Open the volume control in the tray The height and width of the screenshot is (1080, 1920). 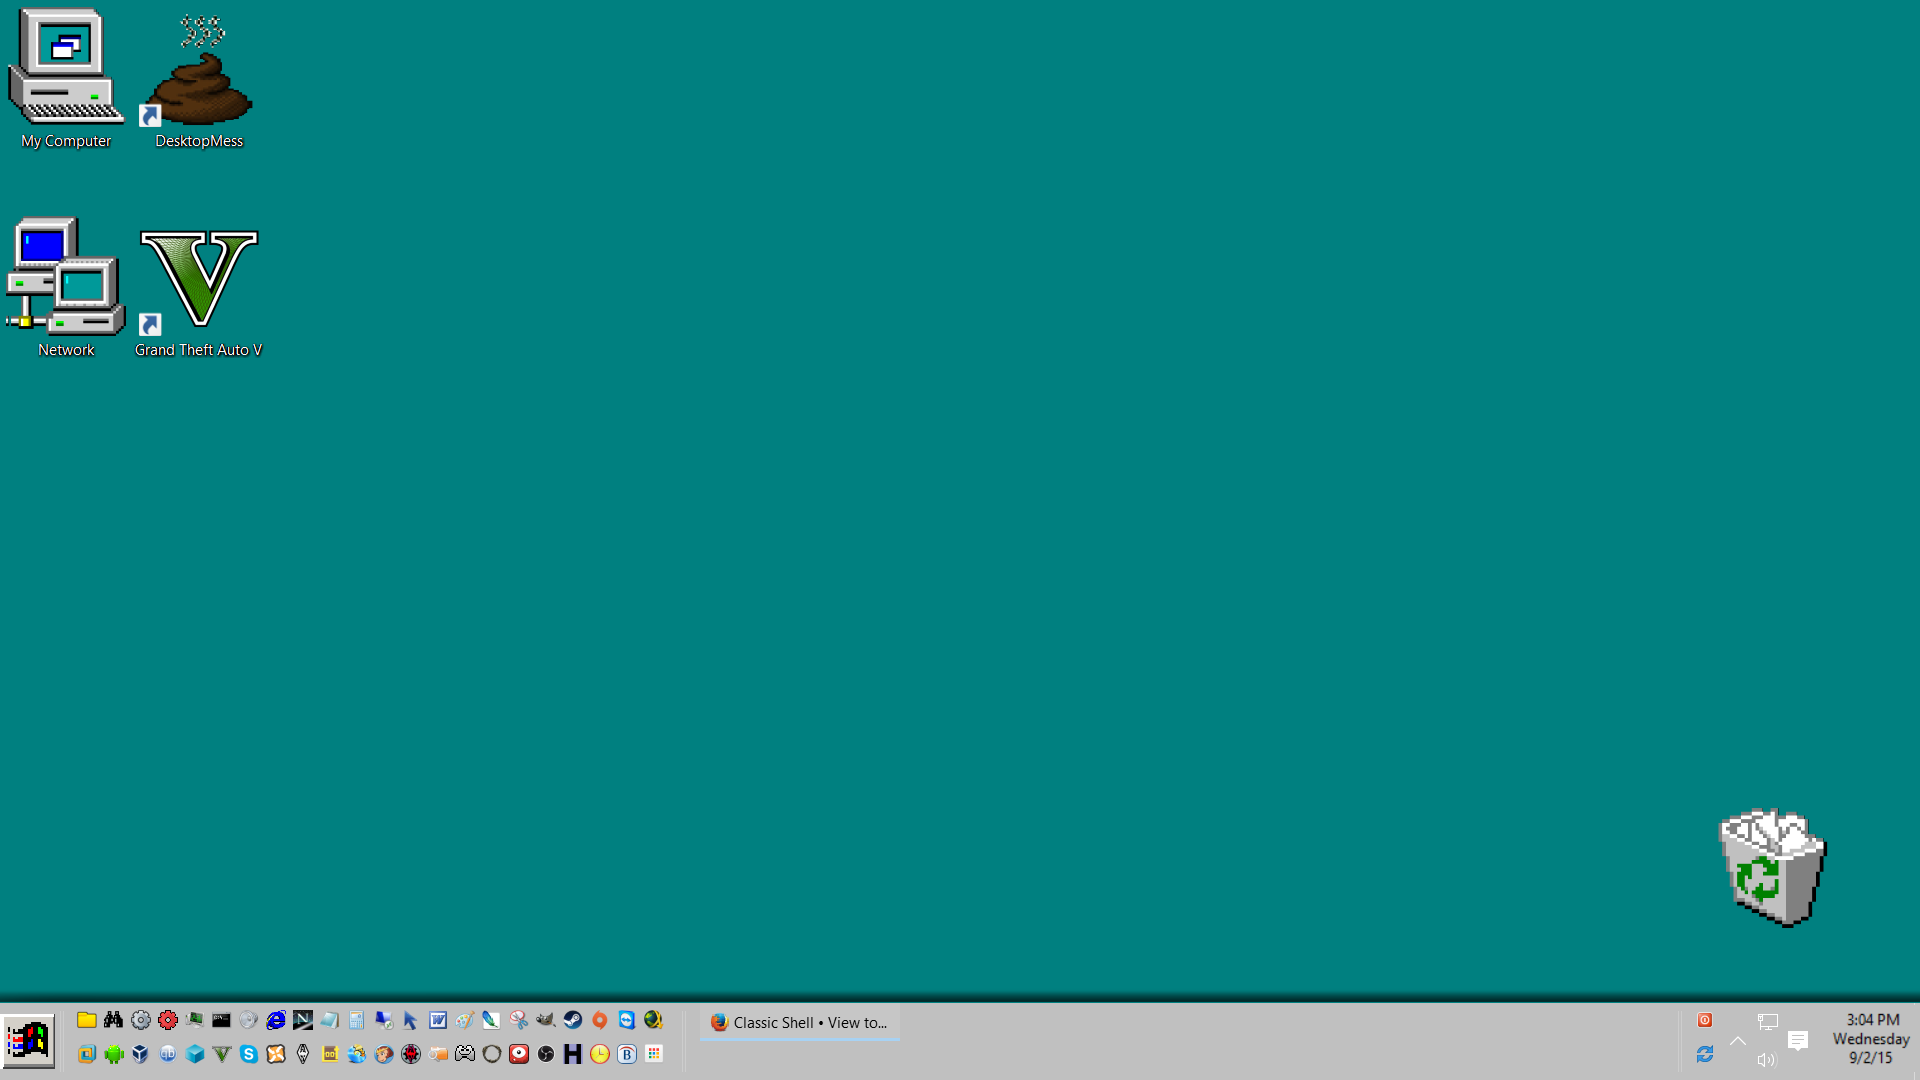click(1767, 1060)
